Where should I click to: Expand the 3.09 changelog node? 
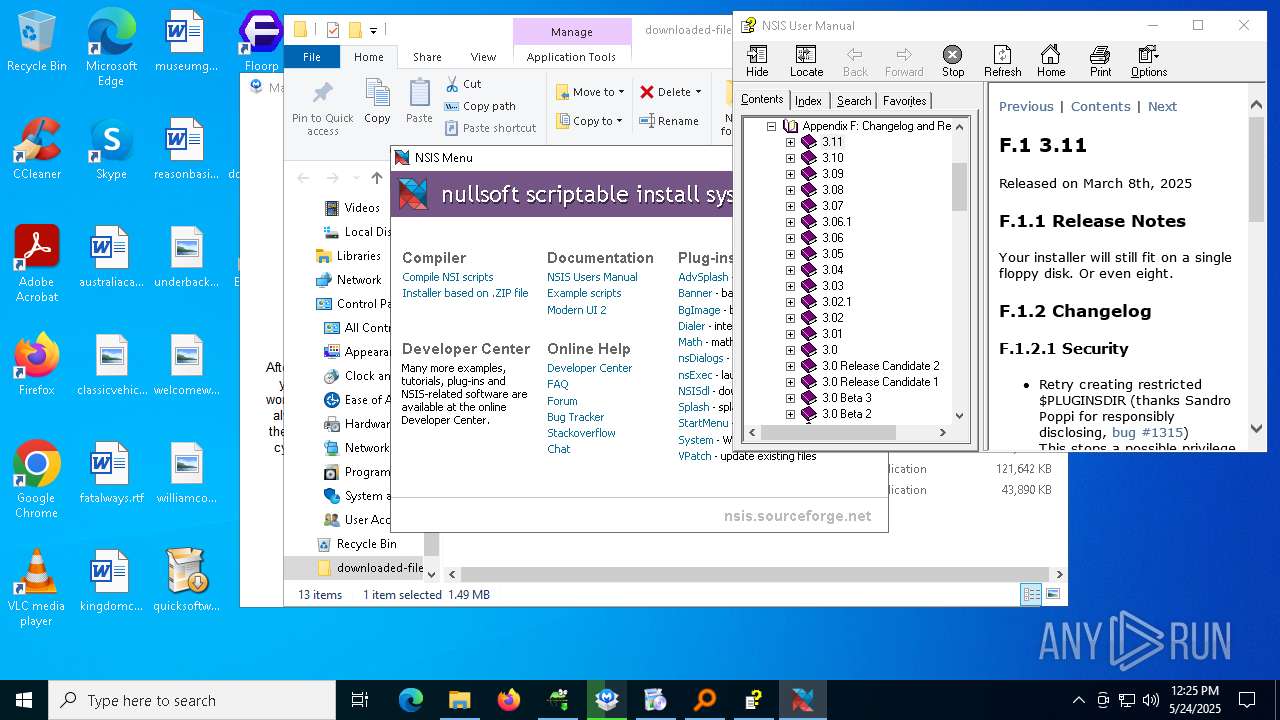click(x=790, y=174)
